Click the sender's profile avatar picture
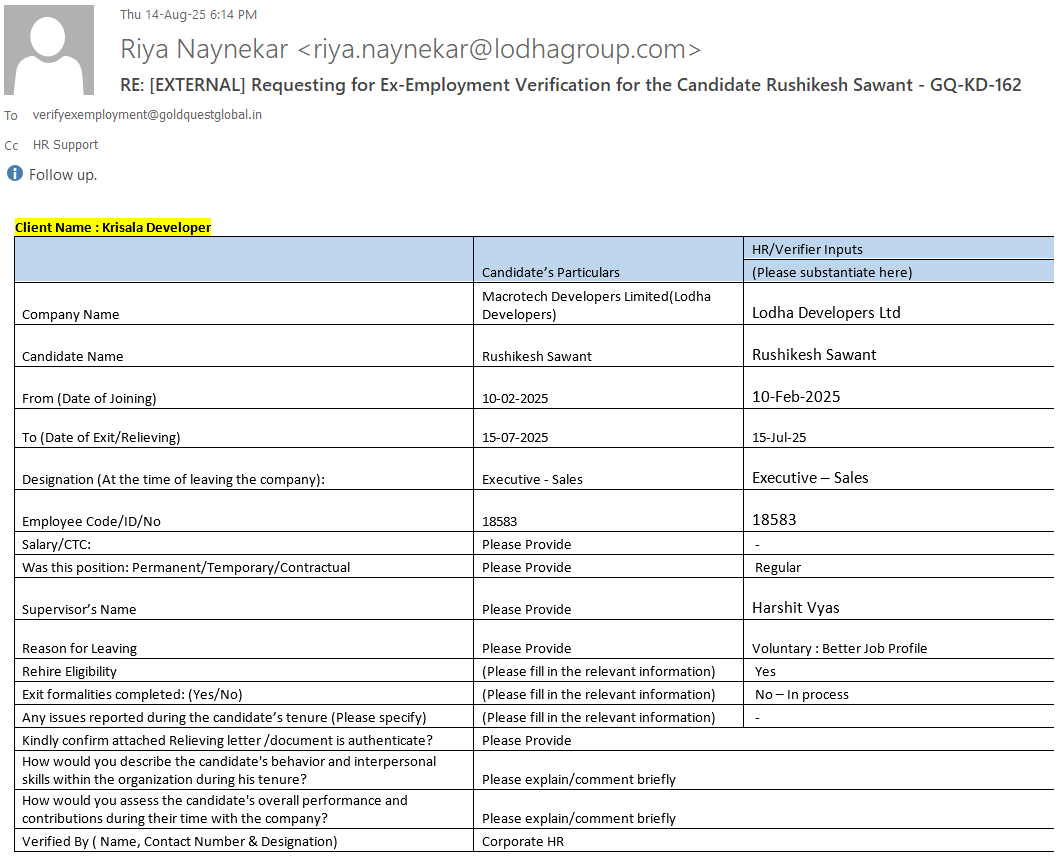Image resolution: width=1057 pixels, height=862 pixels. tap(49, 50)
